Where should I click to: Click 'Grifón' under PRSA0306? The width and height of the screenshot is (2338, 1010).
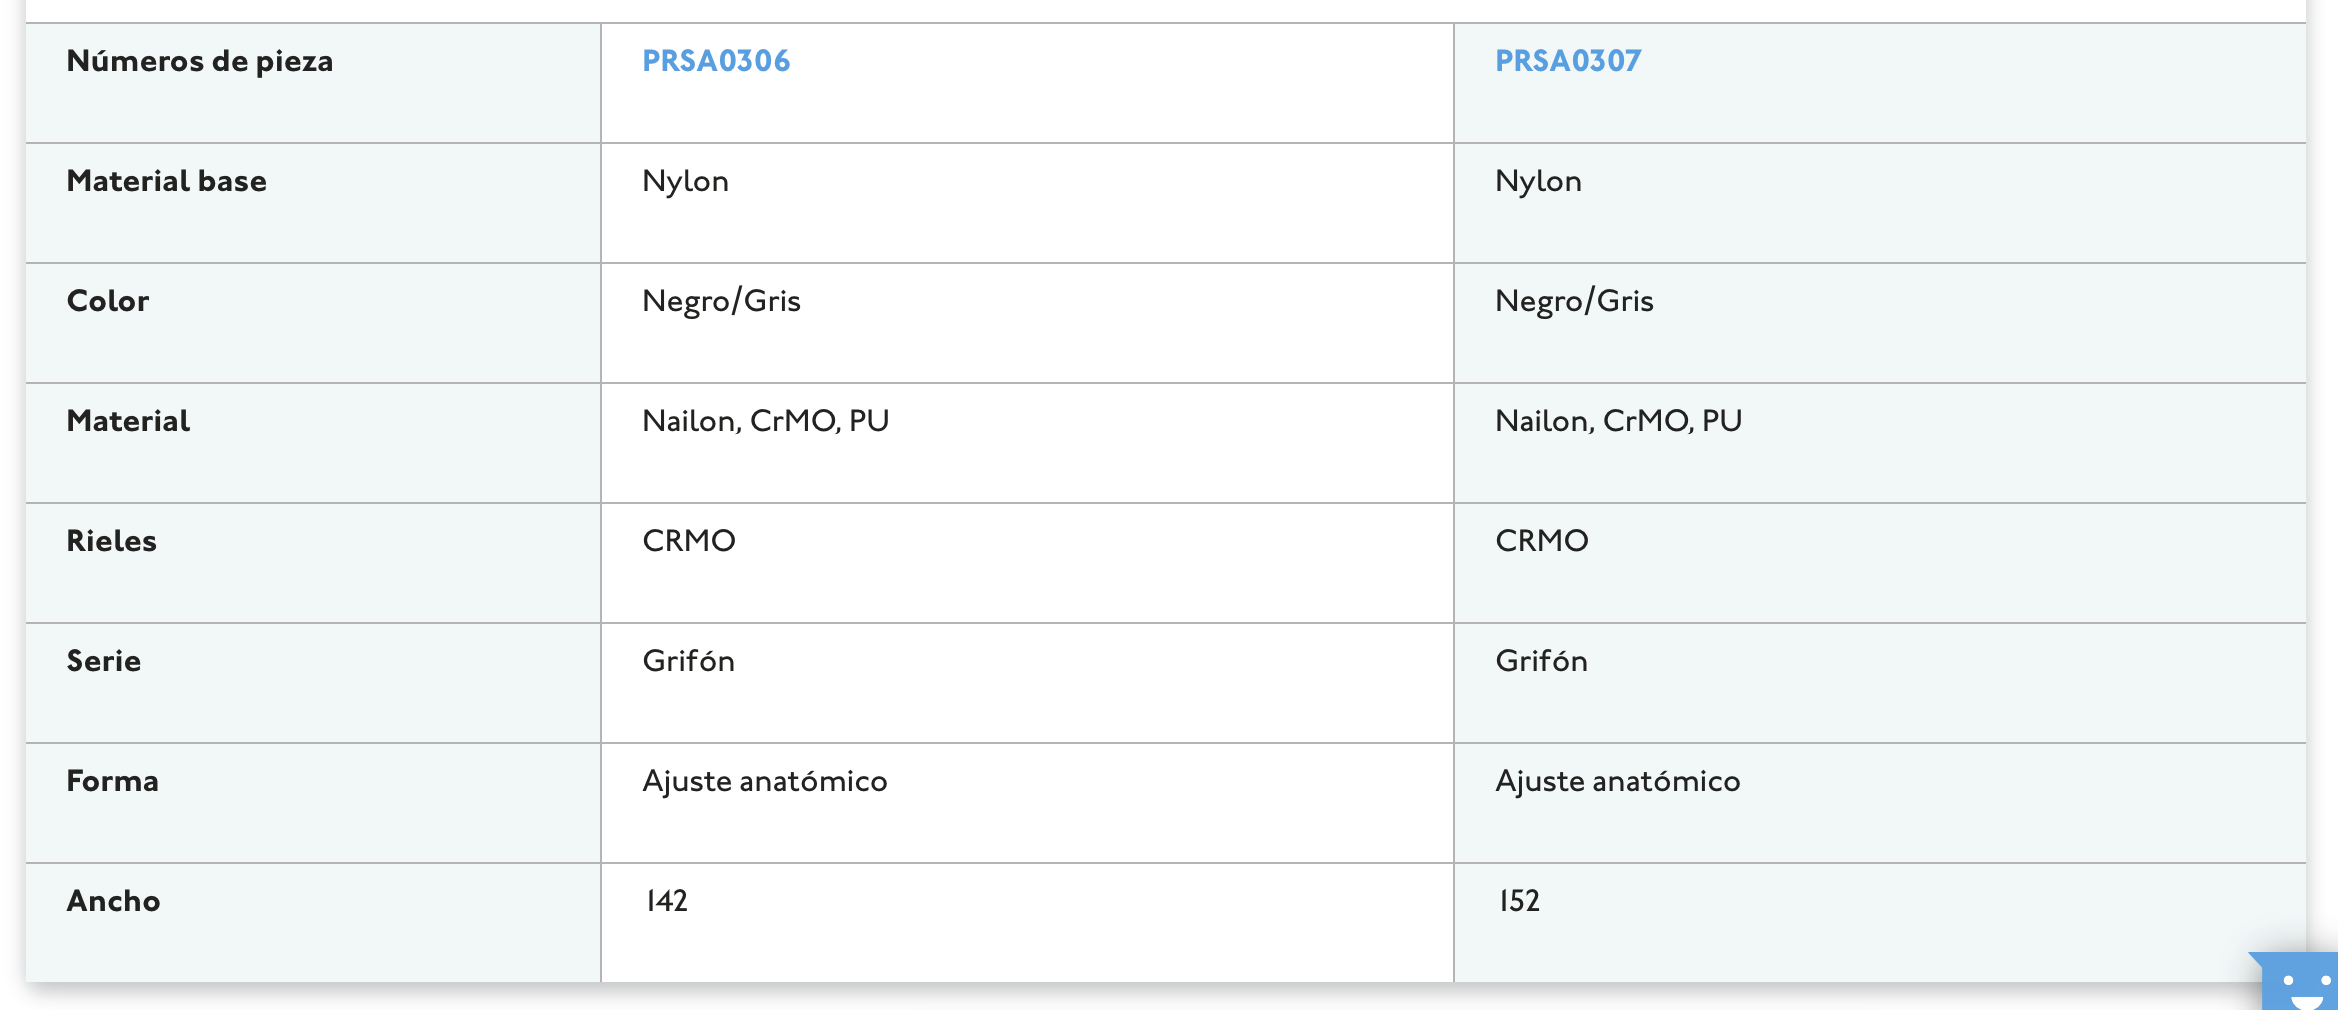(x=688, y=661)
